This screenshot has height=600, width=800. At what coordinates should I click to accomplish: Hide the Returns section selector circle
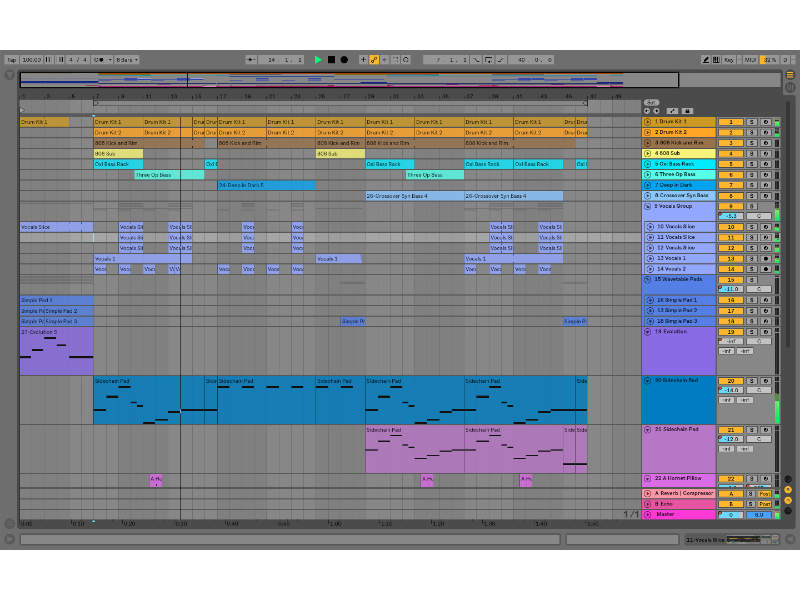788,490
